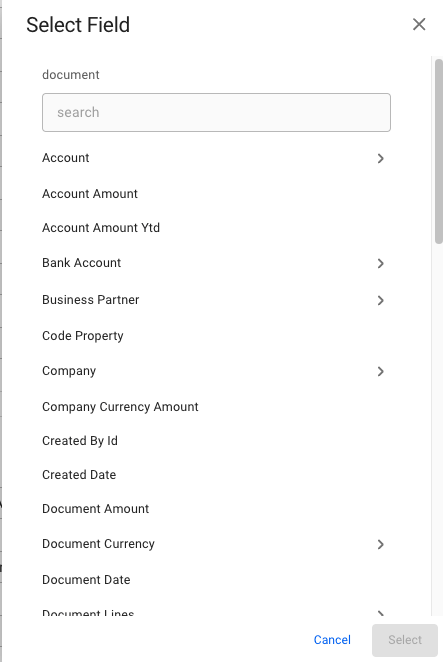Expand the Business Partner chevron

(x=380, y=300)
